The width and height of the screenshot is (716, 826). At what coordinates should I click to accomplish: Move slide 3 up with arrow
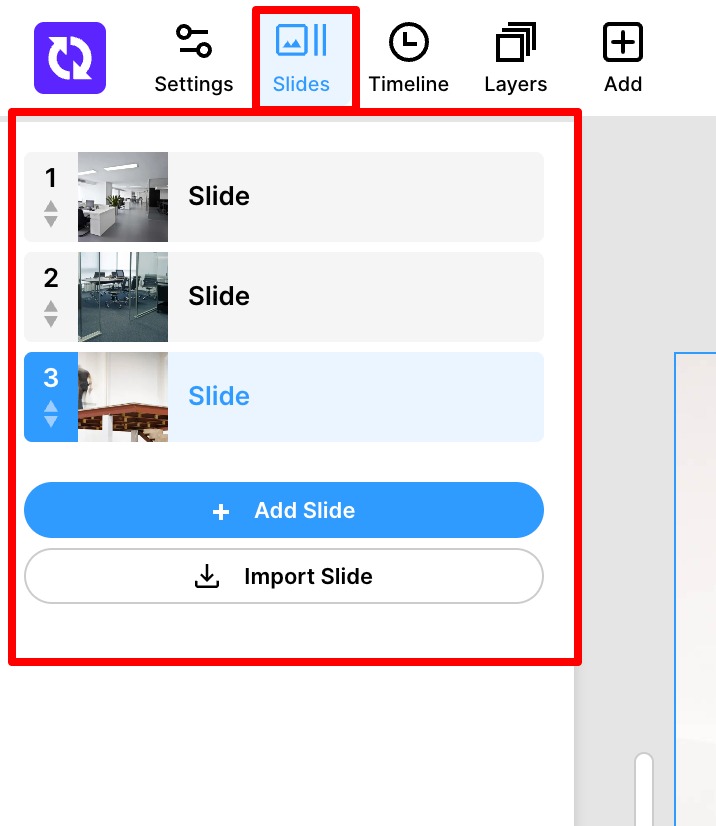click(x=51, y=406)
